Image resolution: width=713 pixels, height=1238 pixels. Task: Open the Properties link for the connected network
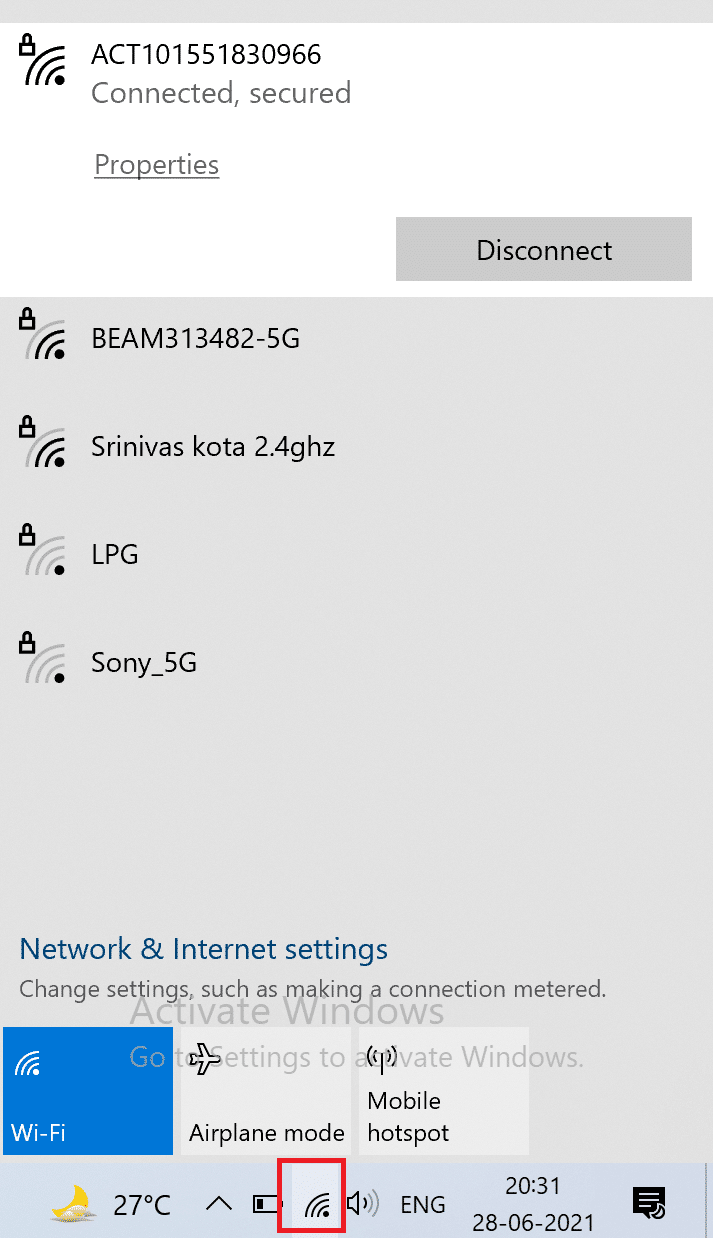pos(156,164)
